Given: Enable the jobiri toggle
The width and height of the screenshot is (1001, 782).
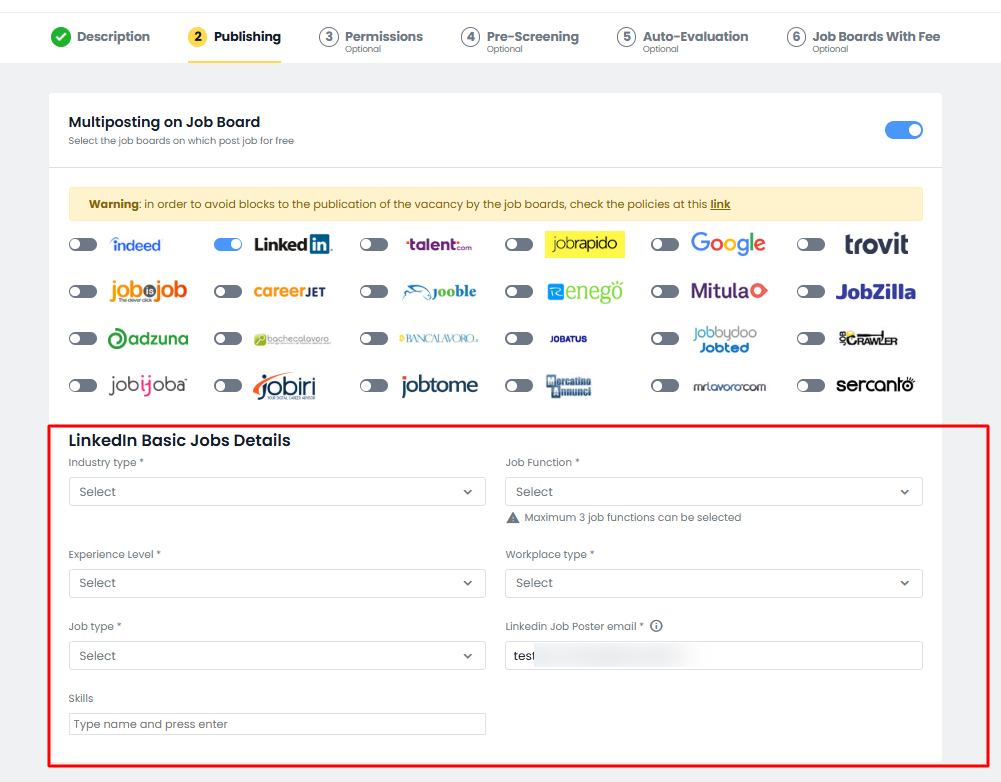Looking at the screenshot, I should (x=228, y=386).
